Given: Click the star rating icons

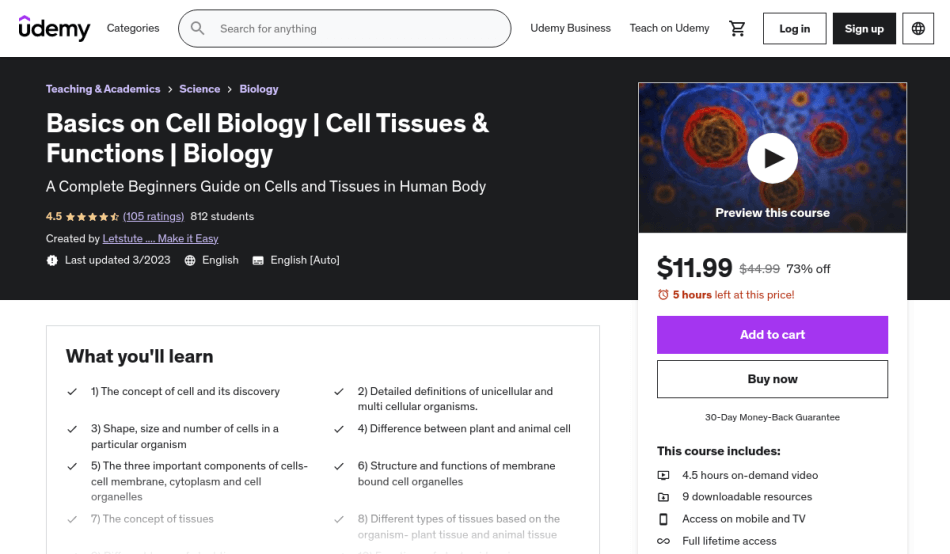Looking at the screenshot, I should tap(92, 216).
